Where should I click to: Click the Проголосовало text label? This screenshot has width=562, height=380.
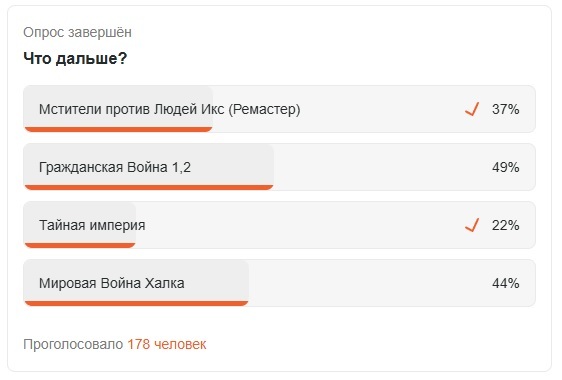point(73,344)
